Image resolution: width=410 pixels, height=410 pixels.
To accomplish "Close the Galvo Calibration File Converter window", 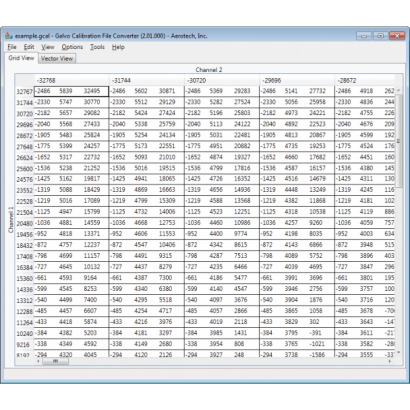I will coord(397,35).
